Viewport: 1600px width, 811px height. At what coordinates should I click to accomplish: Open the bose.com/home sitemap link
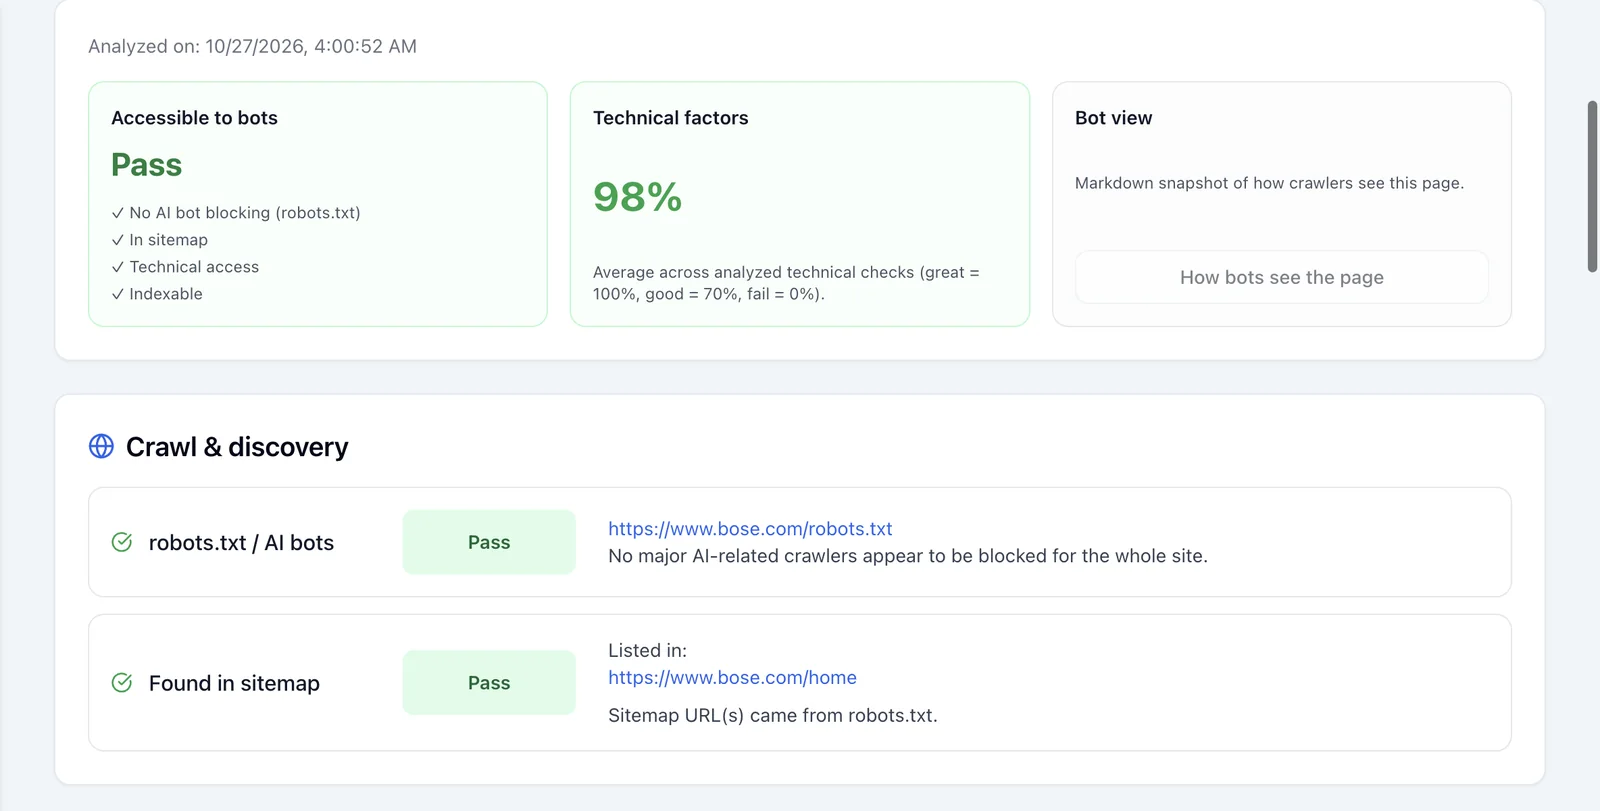tap(732, 678)
